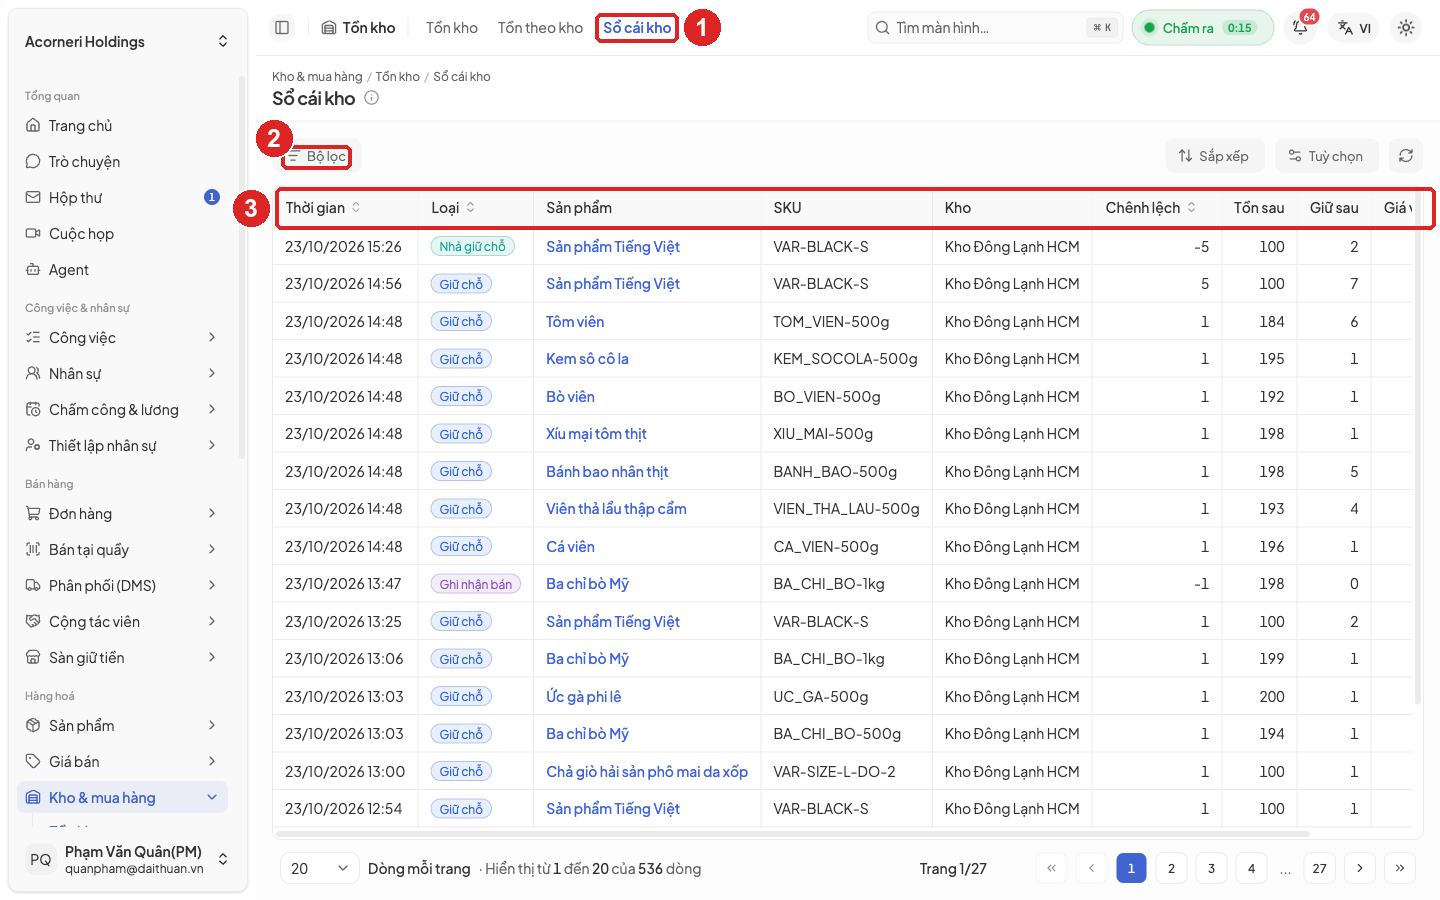Image resolution: width=1440 pixels, height=900 pixels.
Task: Switch to Tồn kho tab
Action: tap(452, 28)
